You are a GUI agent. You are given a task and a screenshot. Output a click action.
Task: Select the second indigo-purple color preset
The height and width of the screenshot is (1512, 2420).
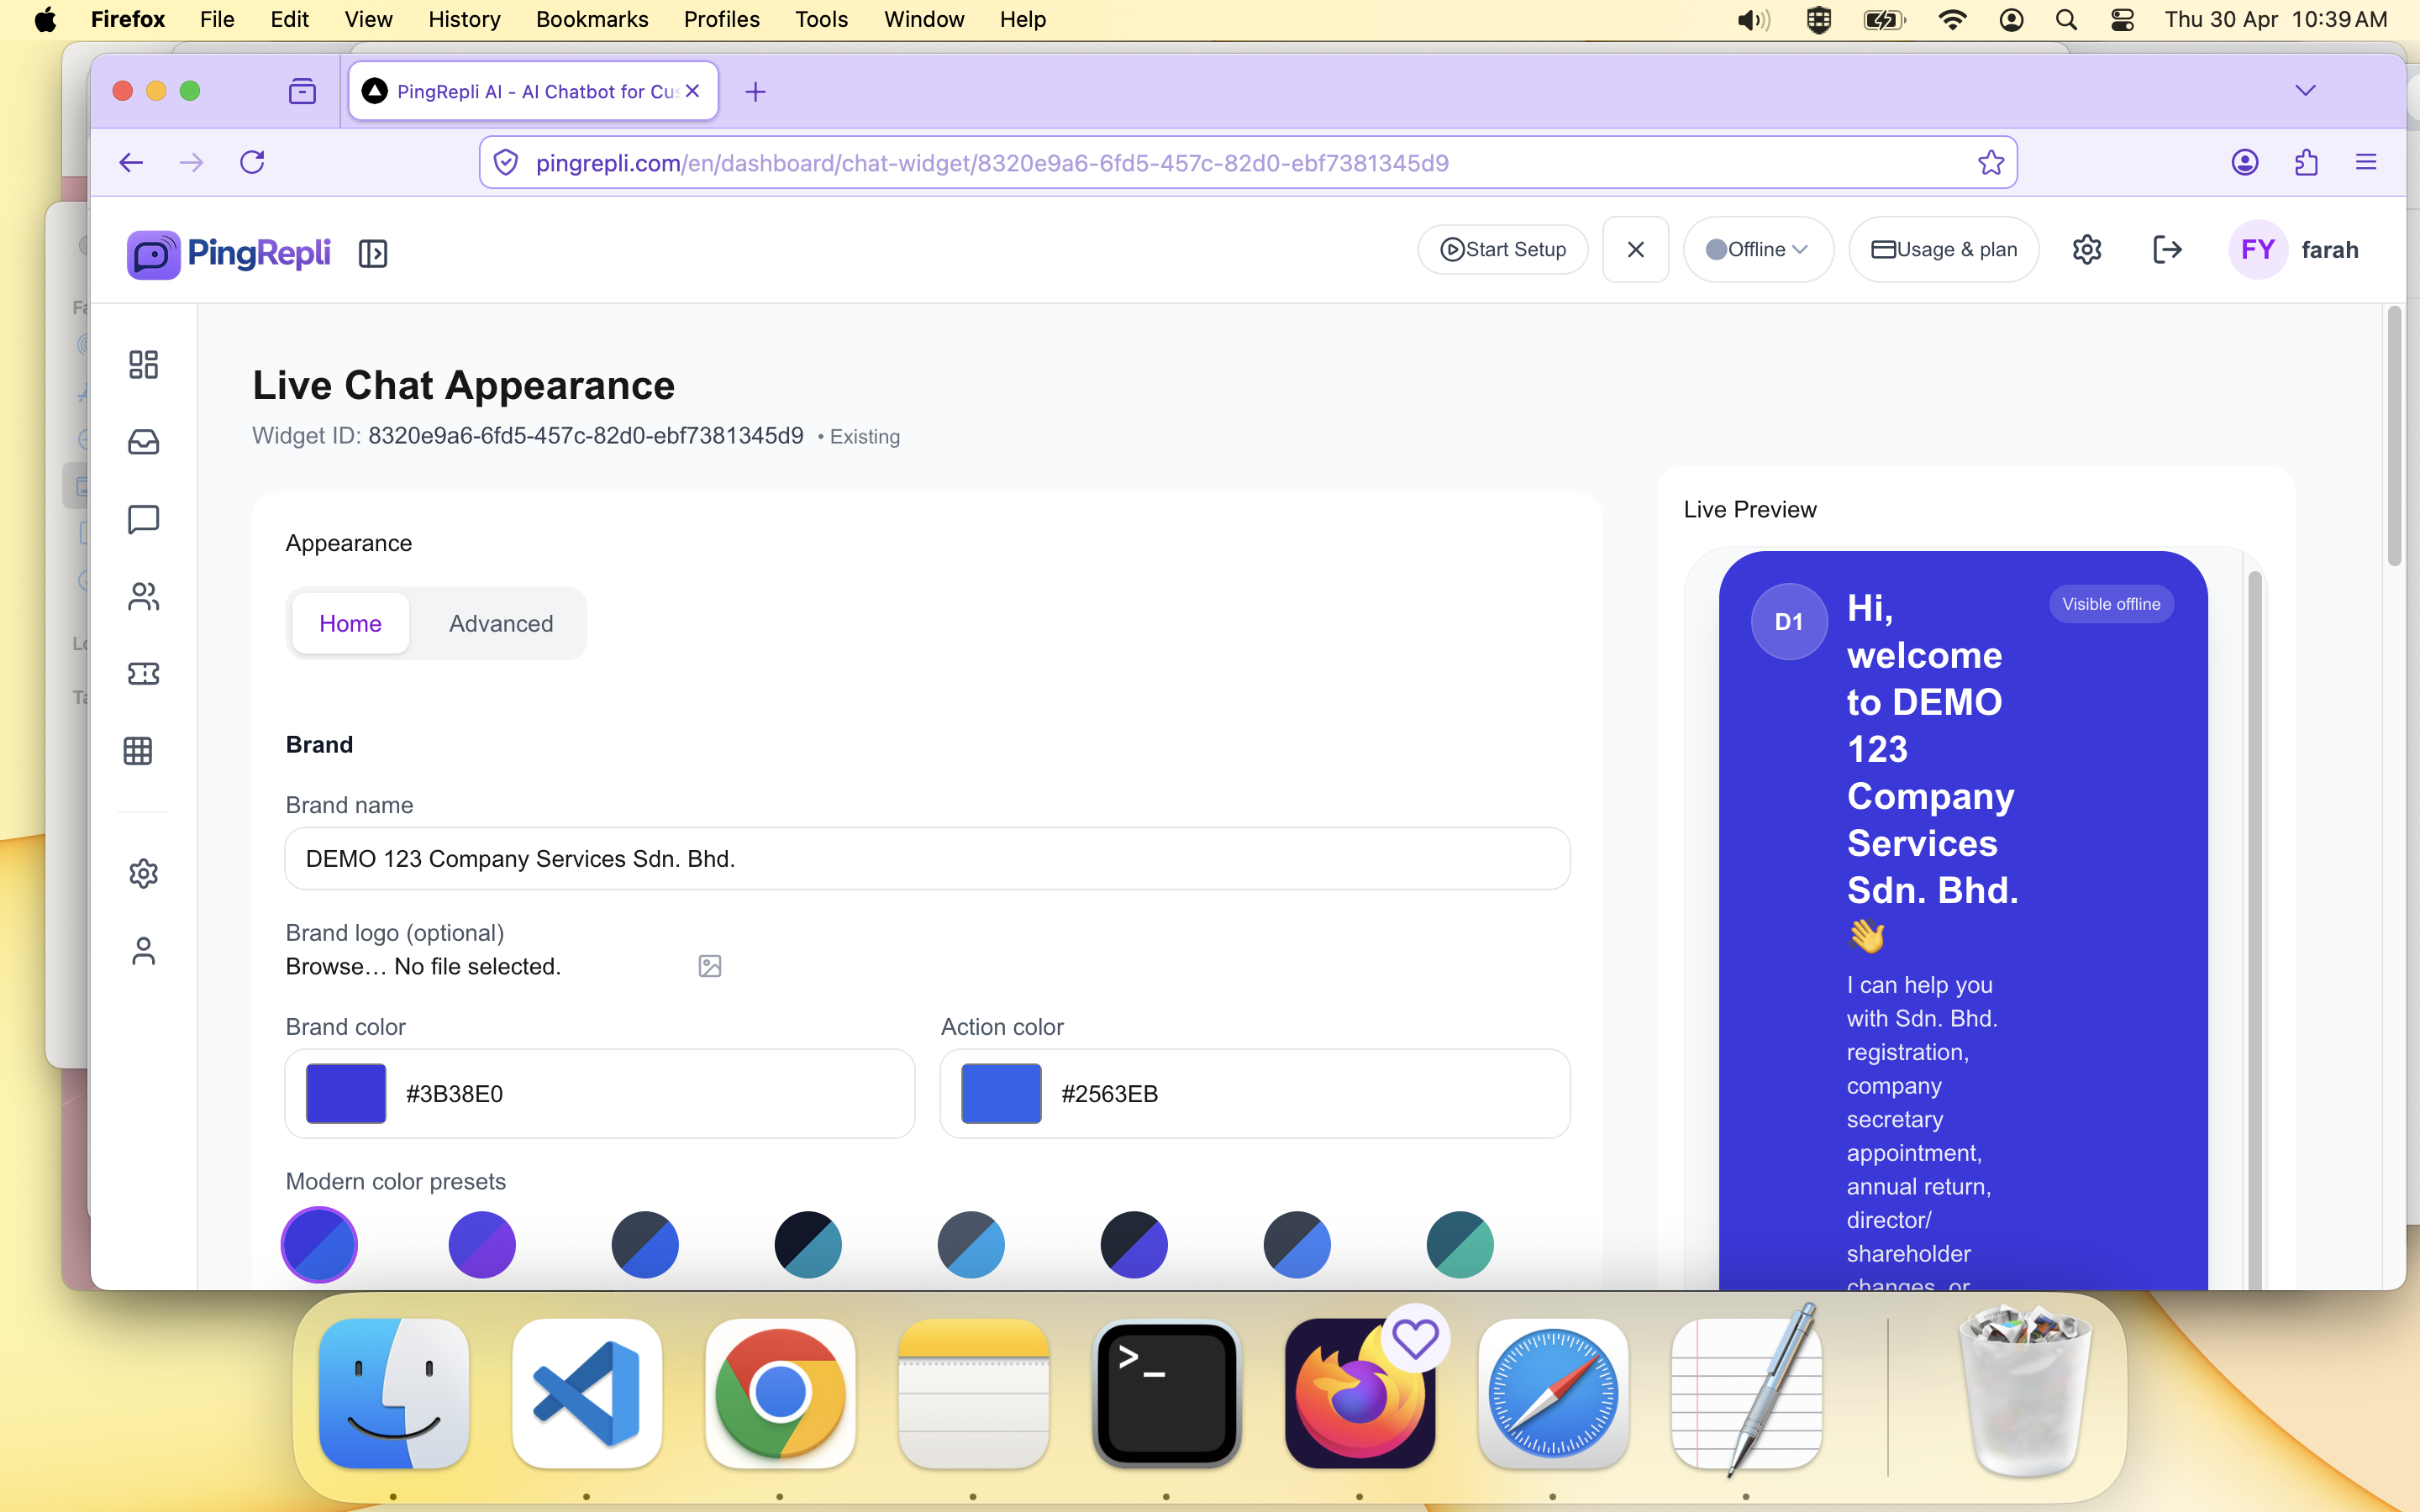click(x=482, y=1244)
